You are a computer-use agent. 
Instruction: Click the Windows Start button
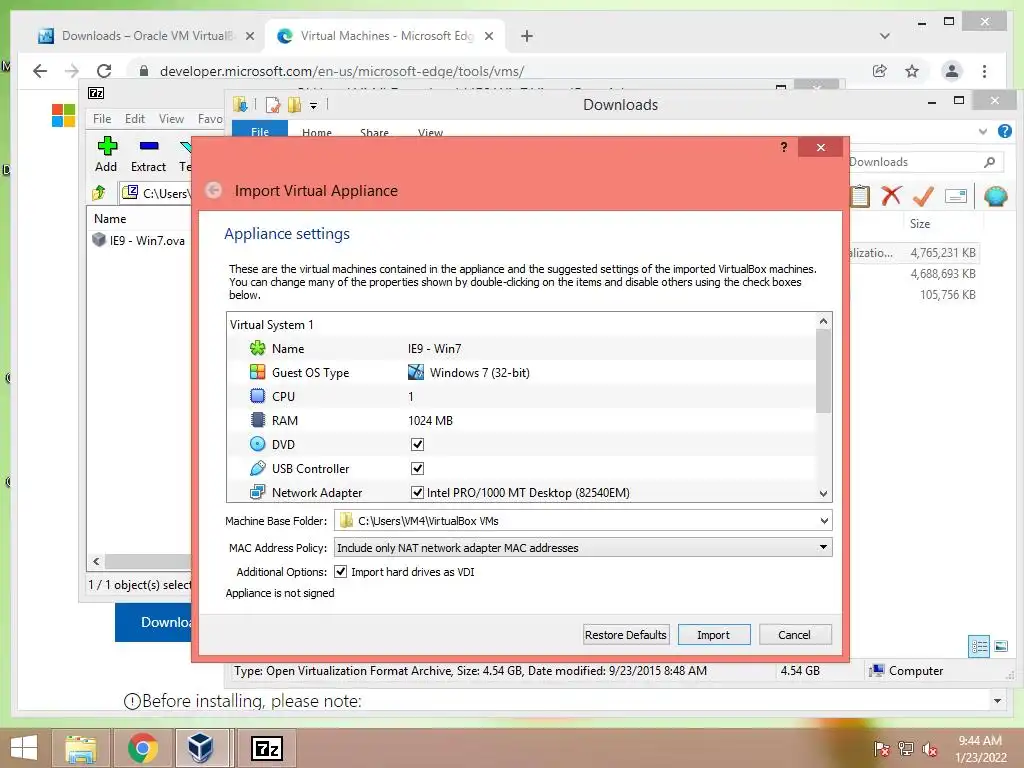pyautogui.click(x=24, y=748)
